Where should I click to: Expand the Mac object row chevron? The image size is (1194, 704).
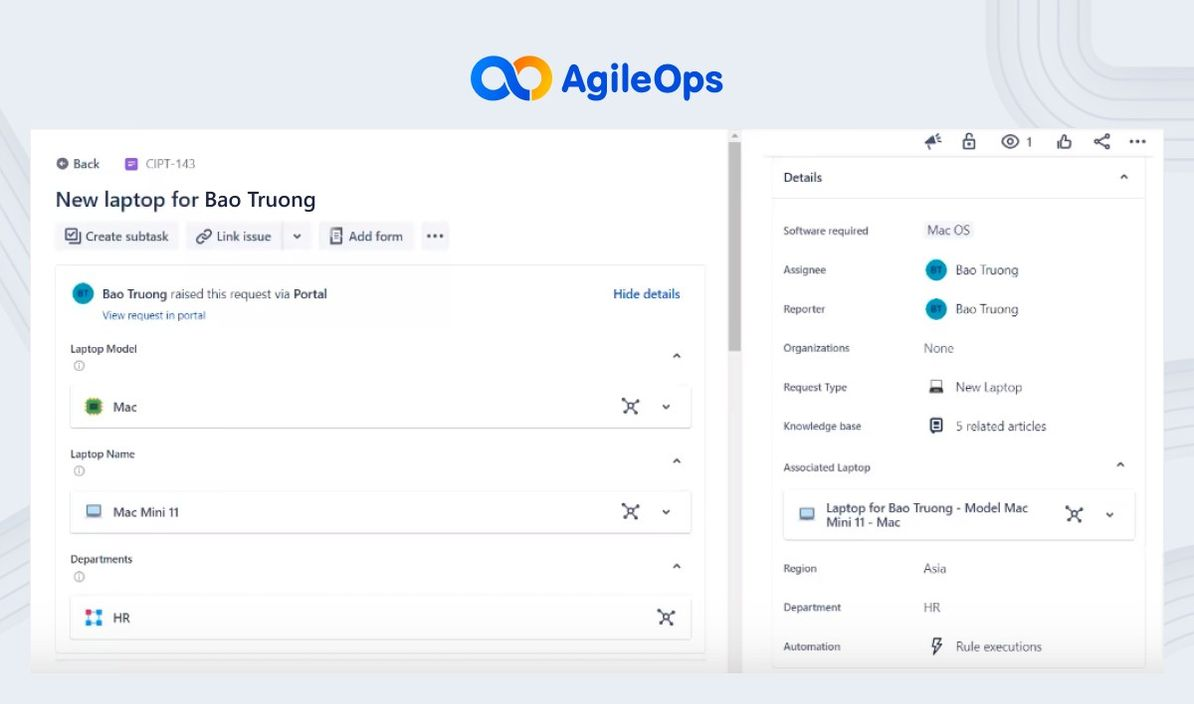click(666, 406)
